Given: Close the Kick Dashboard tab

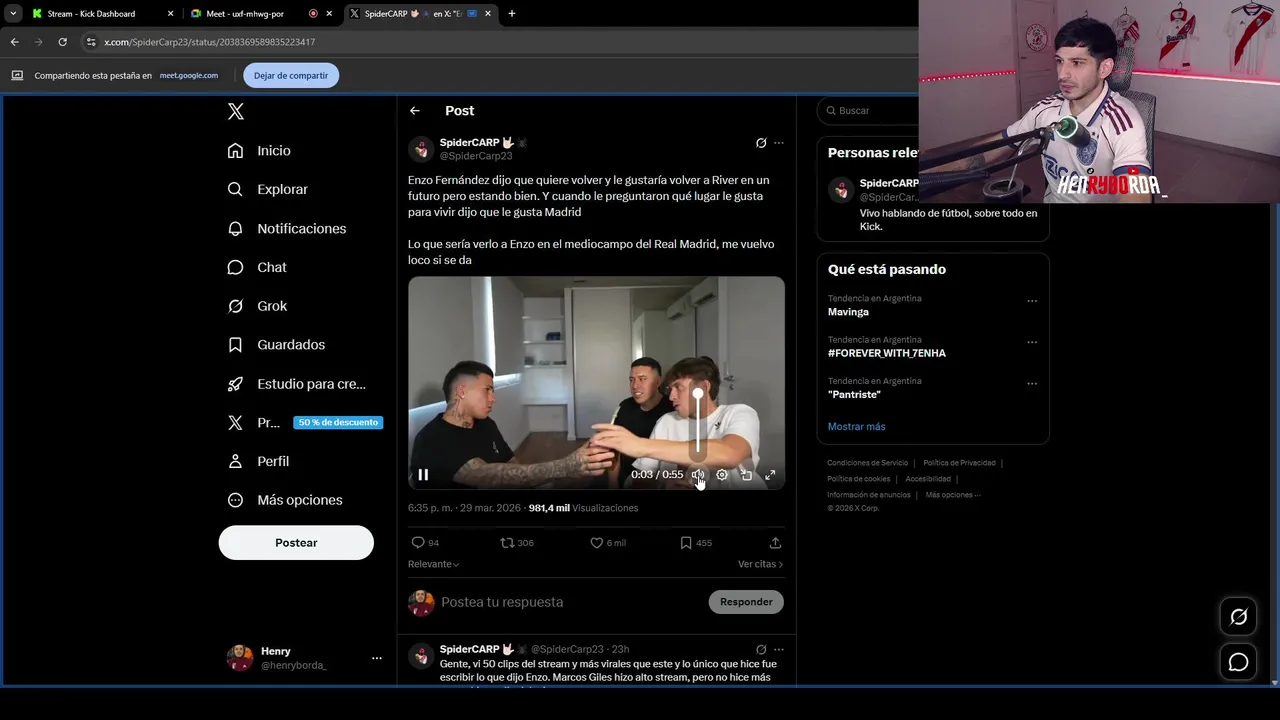Looking at the screenshot, I should click(170, 14).
